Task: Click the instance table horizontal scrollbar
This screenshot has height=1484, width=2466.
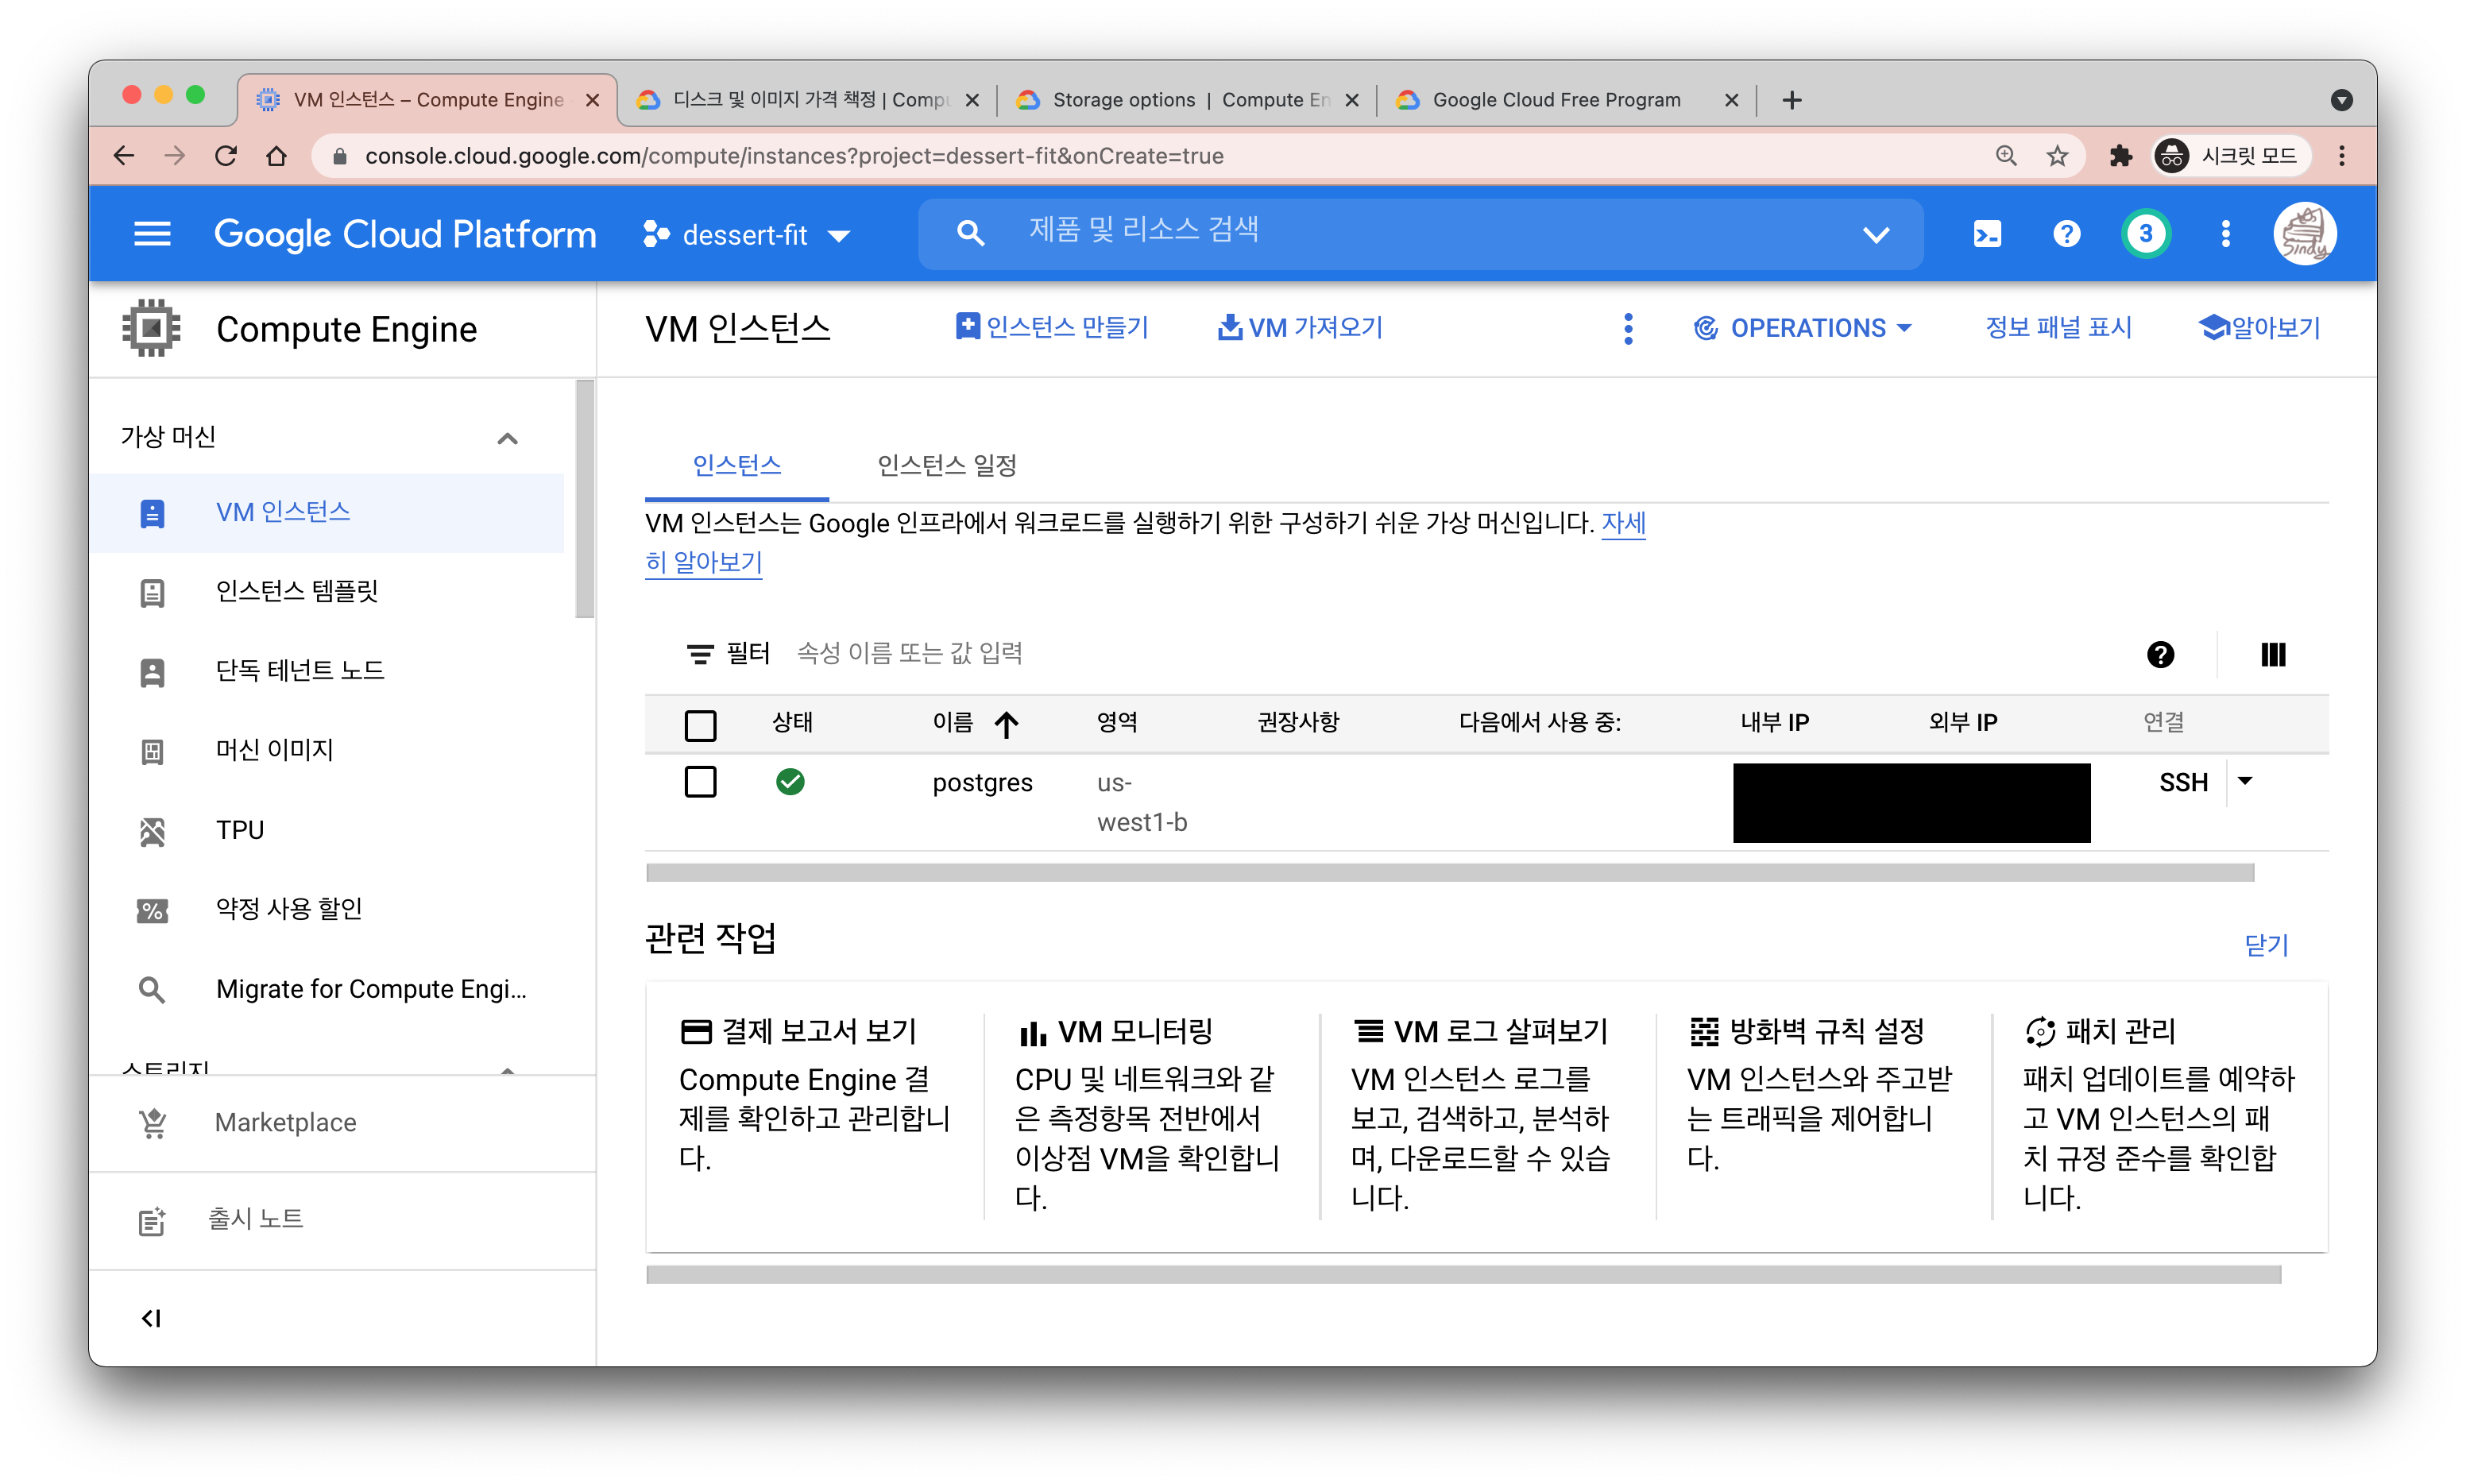Action: tap(1449, 873)
